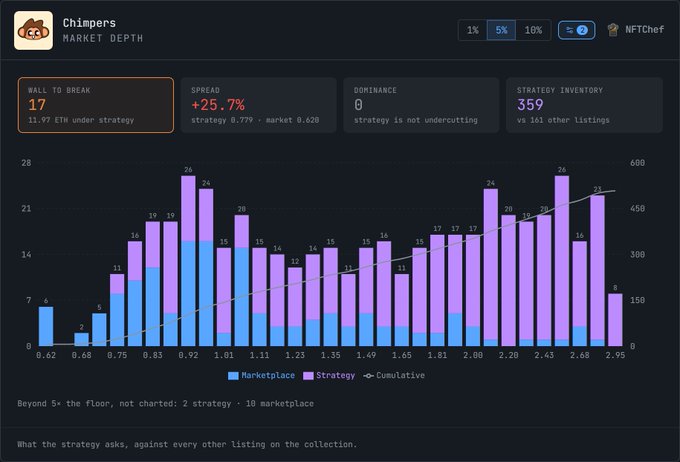
Task: Click the 0.62 bar labeled 6
Action: tap(46, 326)
